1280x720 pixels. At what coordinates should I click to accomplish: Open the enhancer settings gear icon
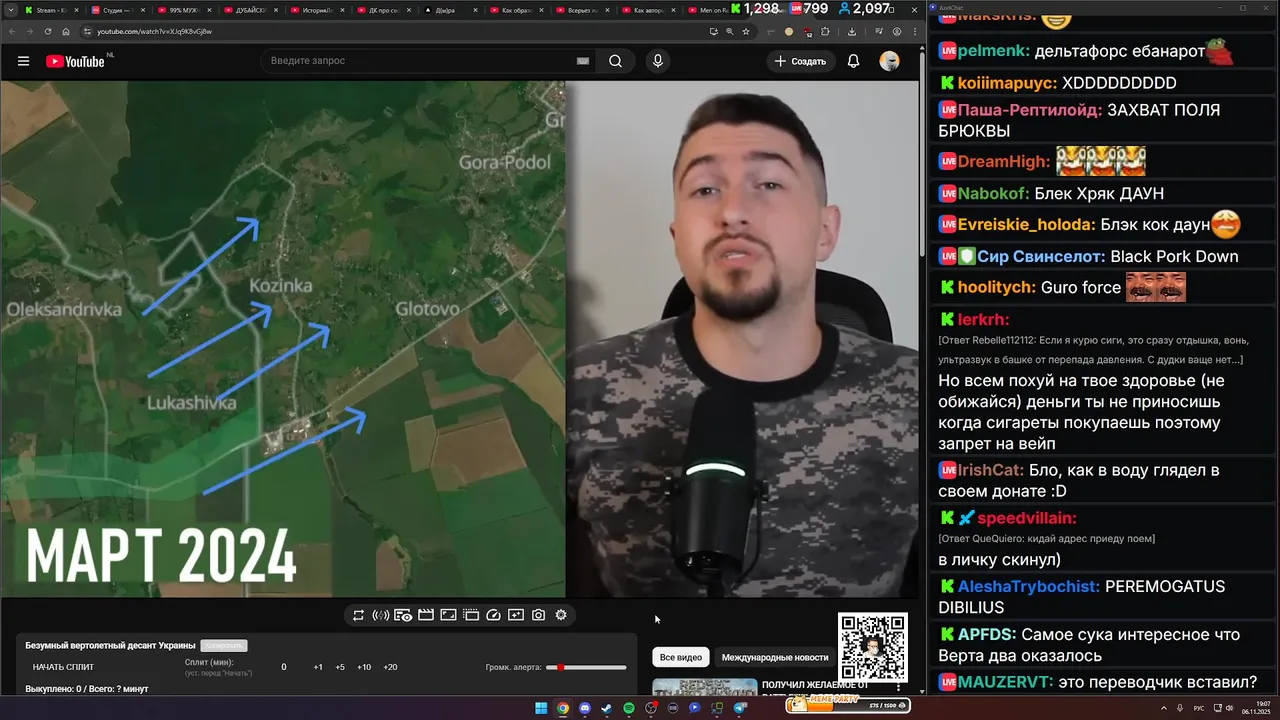coord(561,615)
